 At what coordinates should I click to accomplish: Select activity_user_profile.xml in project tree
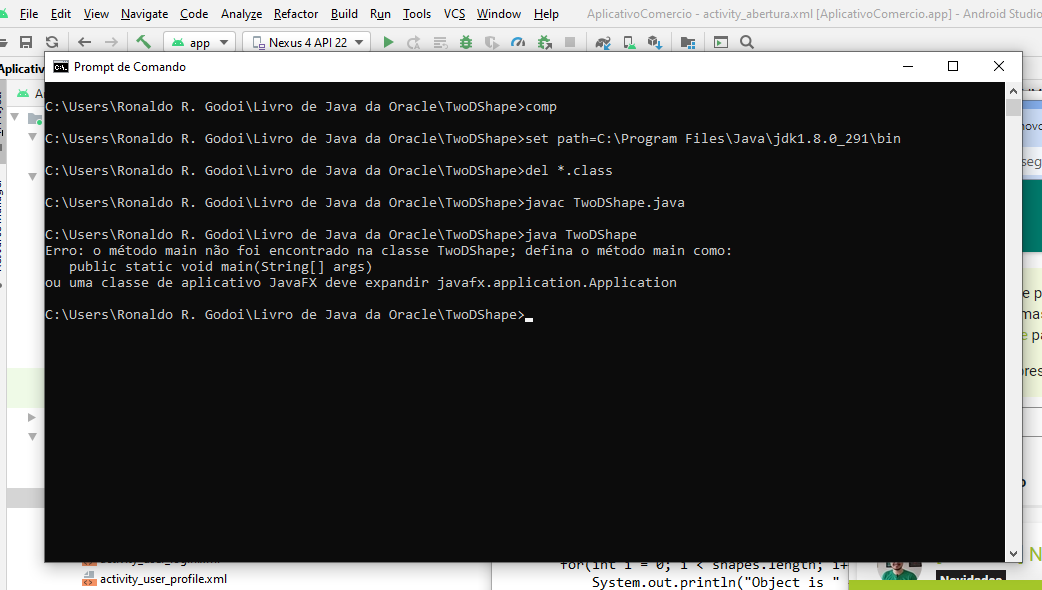pyautogui.click(x=163, y=579)
